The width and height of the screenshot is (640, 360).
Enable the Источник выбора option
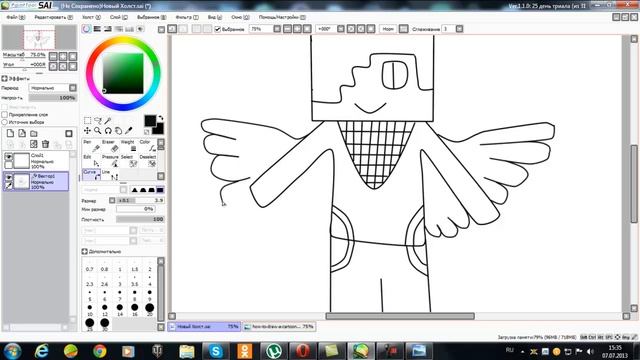click(5, 122)
